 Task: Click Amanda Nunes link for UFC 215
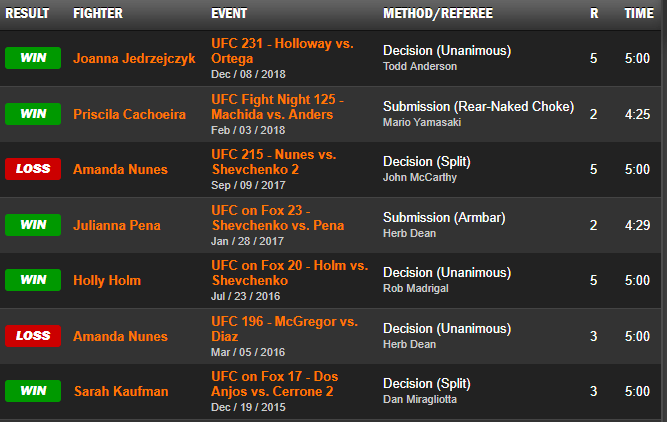coord(113,170)
